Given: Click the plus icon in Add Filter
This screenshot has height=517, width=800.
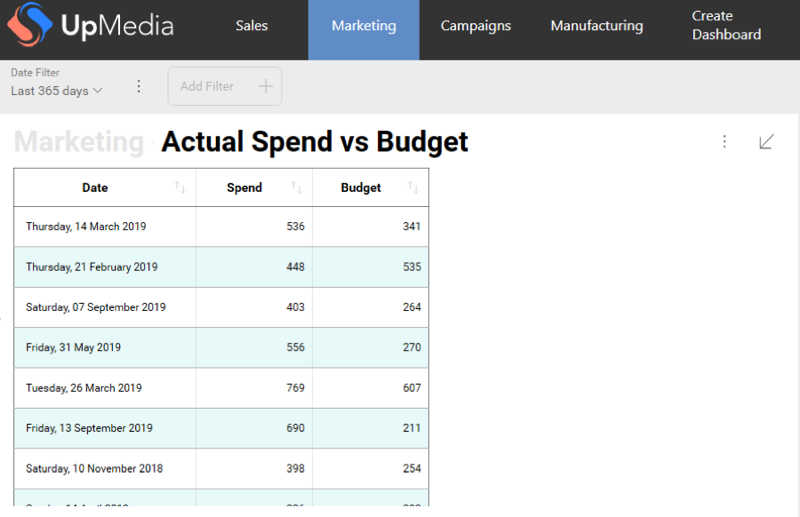Looking at the screenshot, I should (x=266, y=87).
